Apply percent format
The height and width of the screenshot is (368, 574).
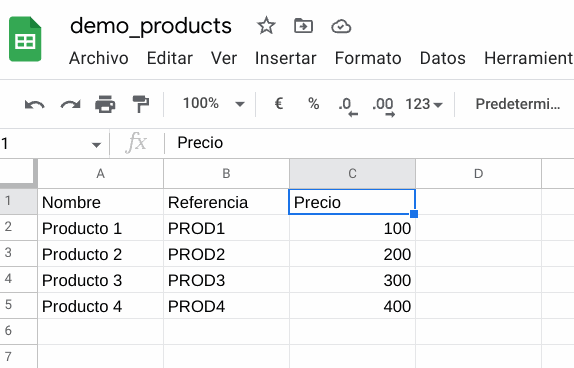(x=314, y=104)
